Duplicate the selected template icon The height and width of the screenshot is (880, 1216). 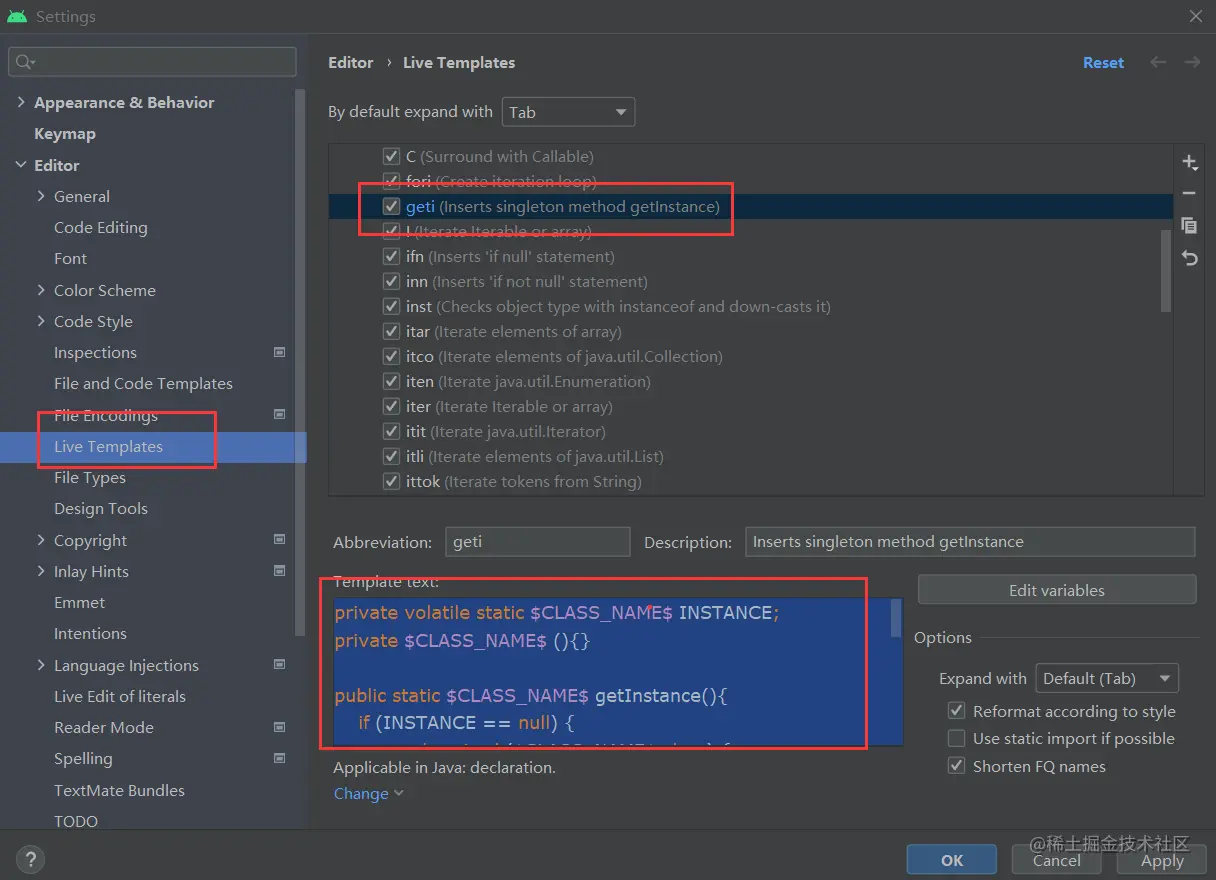[x=1189, y=225]
